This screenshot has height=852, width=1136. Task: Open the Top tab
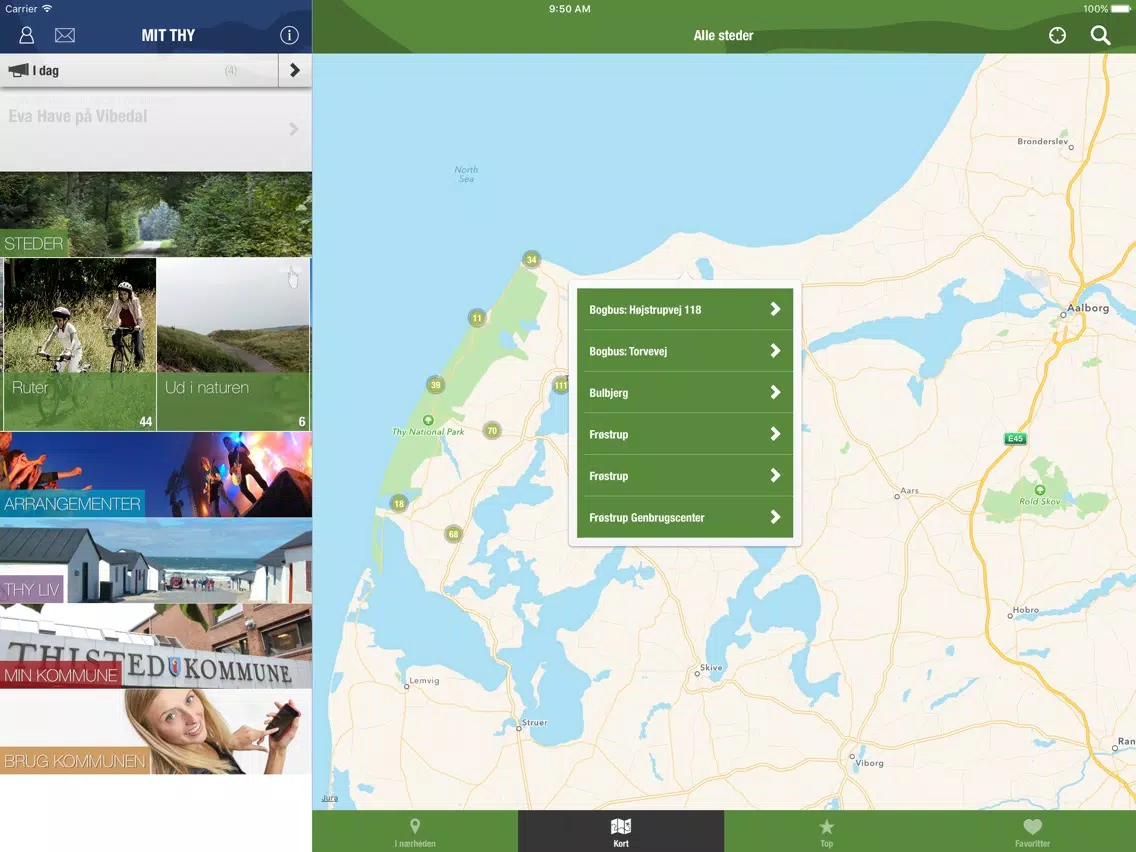pos(827,832)
